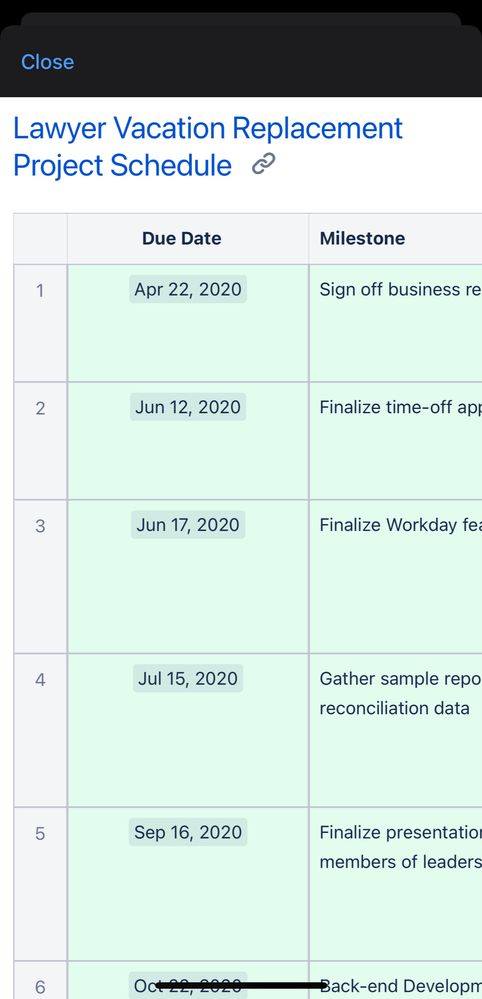Screen dimensions: 482x999
Task: Select row number 1 cell
Action: pos(40,323)
